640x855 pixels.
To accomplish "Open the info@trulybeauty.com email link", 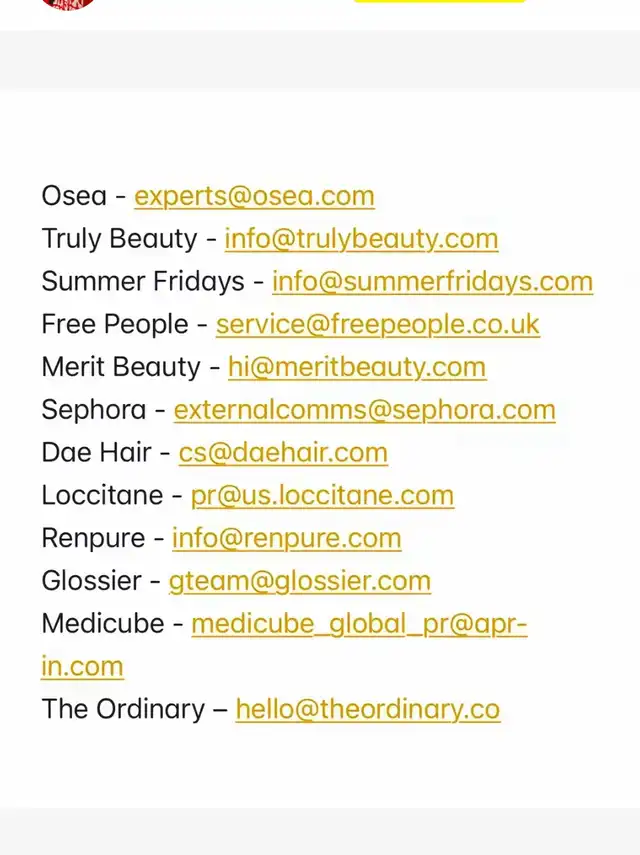I will tap(361, 239).
